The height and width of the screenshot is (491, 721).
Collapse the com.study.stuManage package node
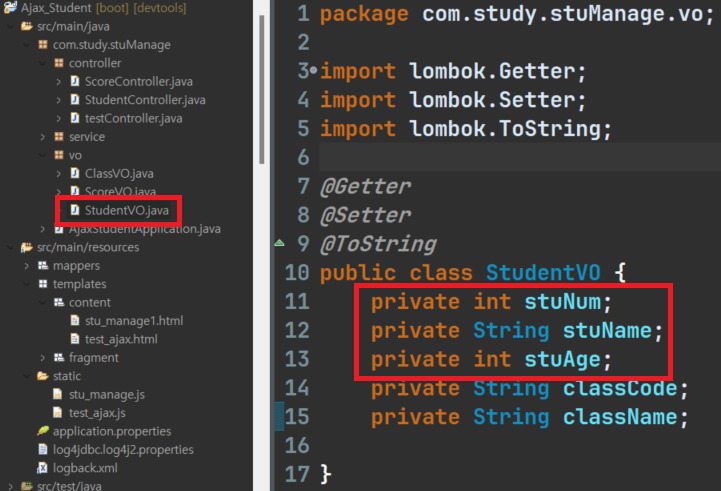pos(27,45)
